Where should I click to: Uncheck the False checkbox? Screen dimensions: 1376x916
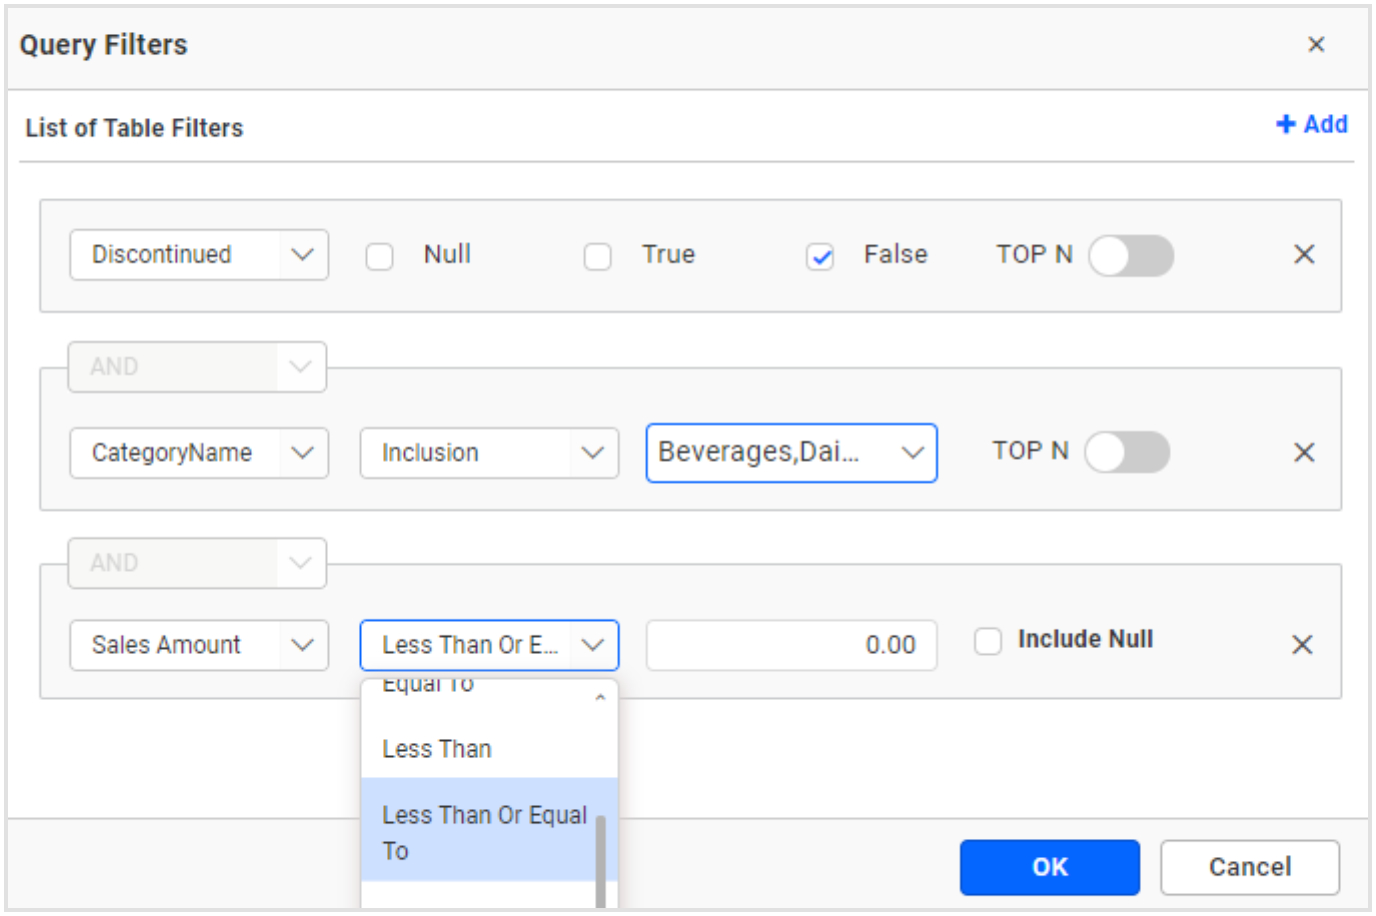point(821,255)
